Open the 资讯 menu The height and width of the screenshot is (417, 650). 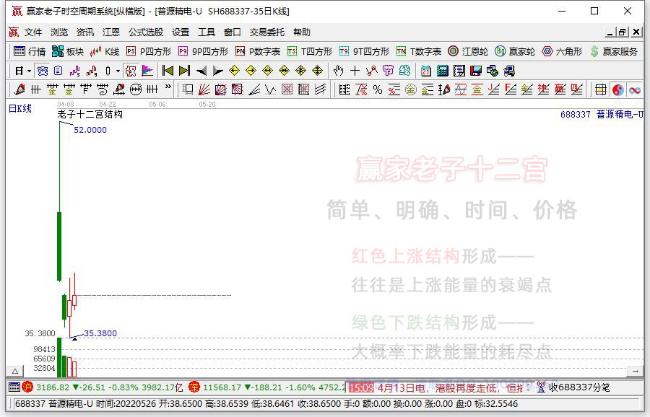click(x=85, y=32)
